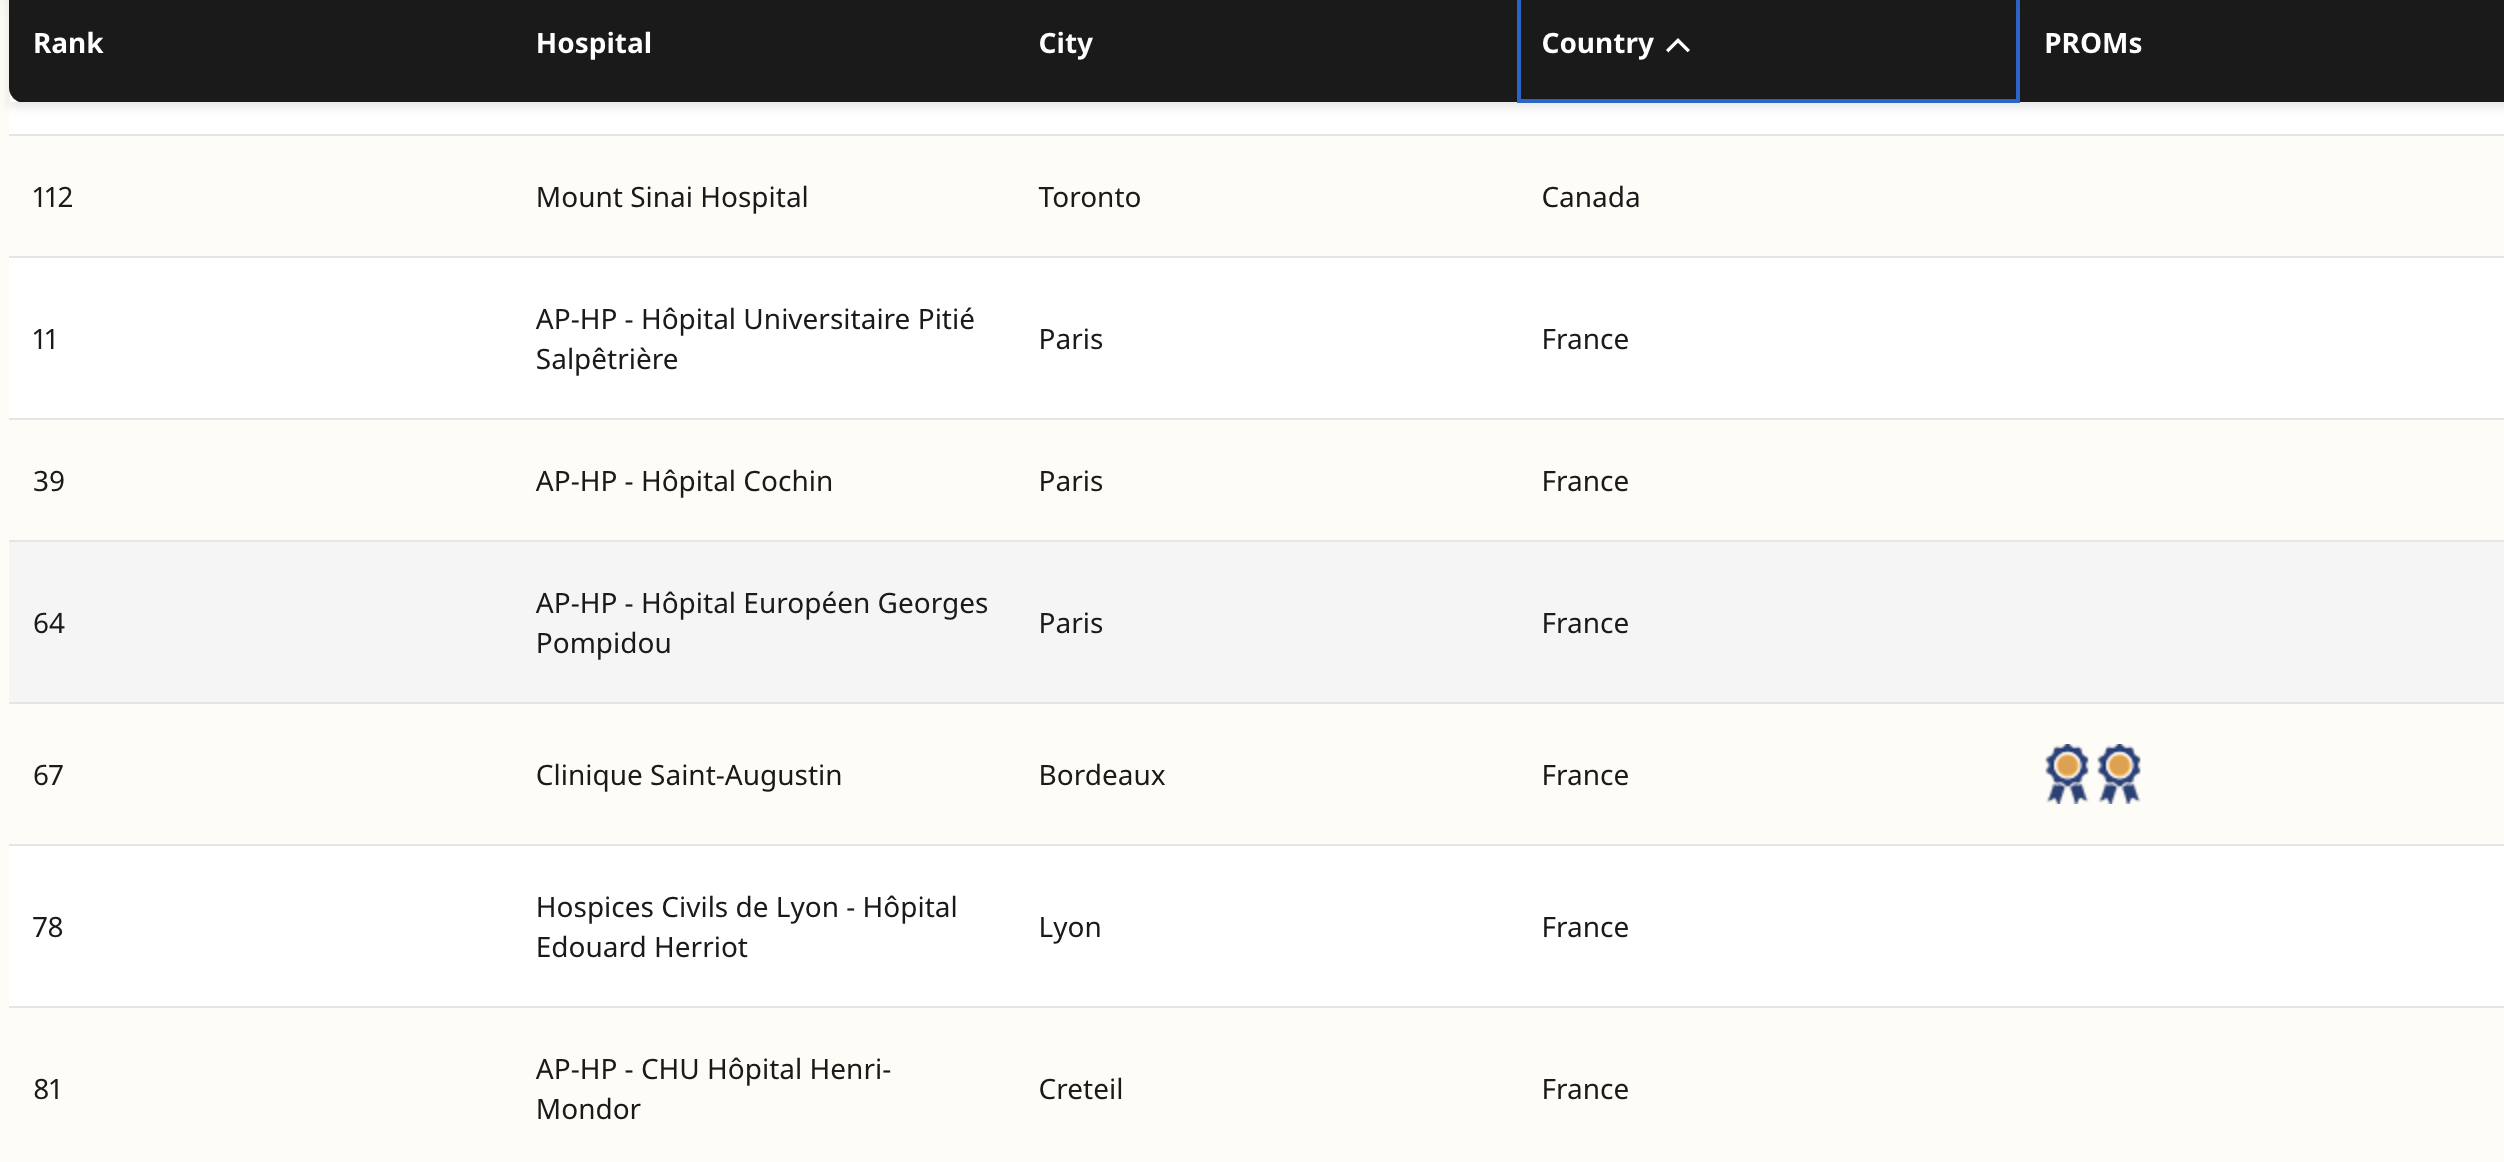Click the sort arrow beside Country
Image resolution: width=2504 pixels, height=1162 pixels.
tap(1679, 45)
